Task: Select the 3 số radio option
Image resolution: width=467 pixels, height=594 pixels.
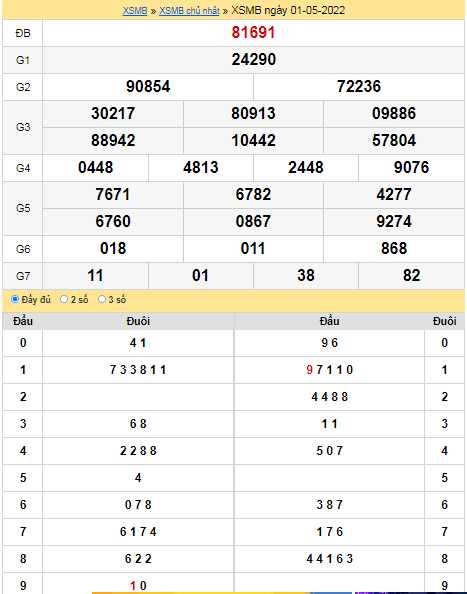Action: point(102,299)
